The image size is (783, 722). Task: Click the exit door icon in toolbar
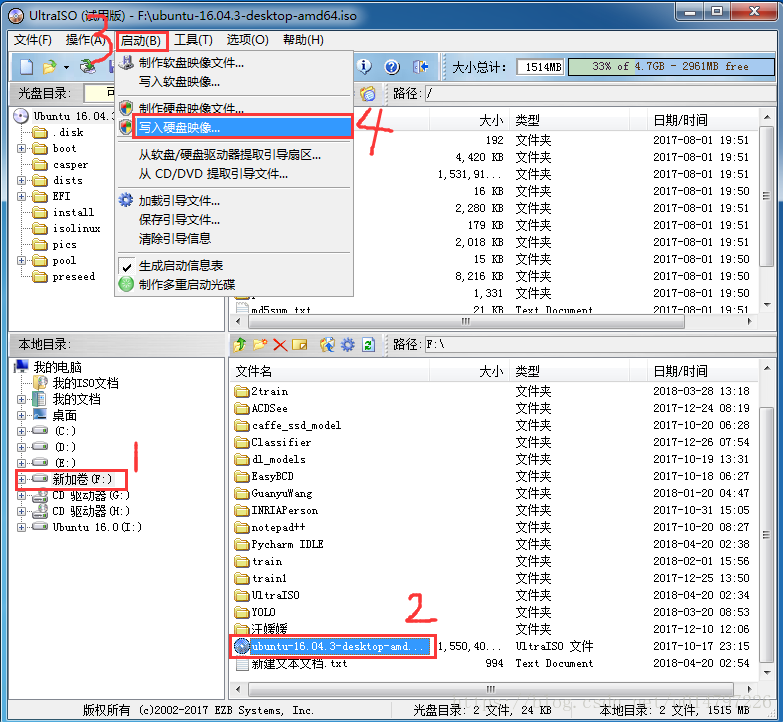point(420,66)
